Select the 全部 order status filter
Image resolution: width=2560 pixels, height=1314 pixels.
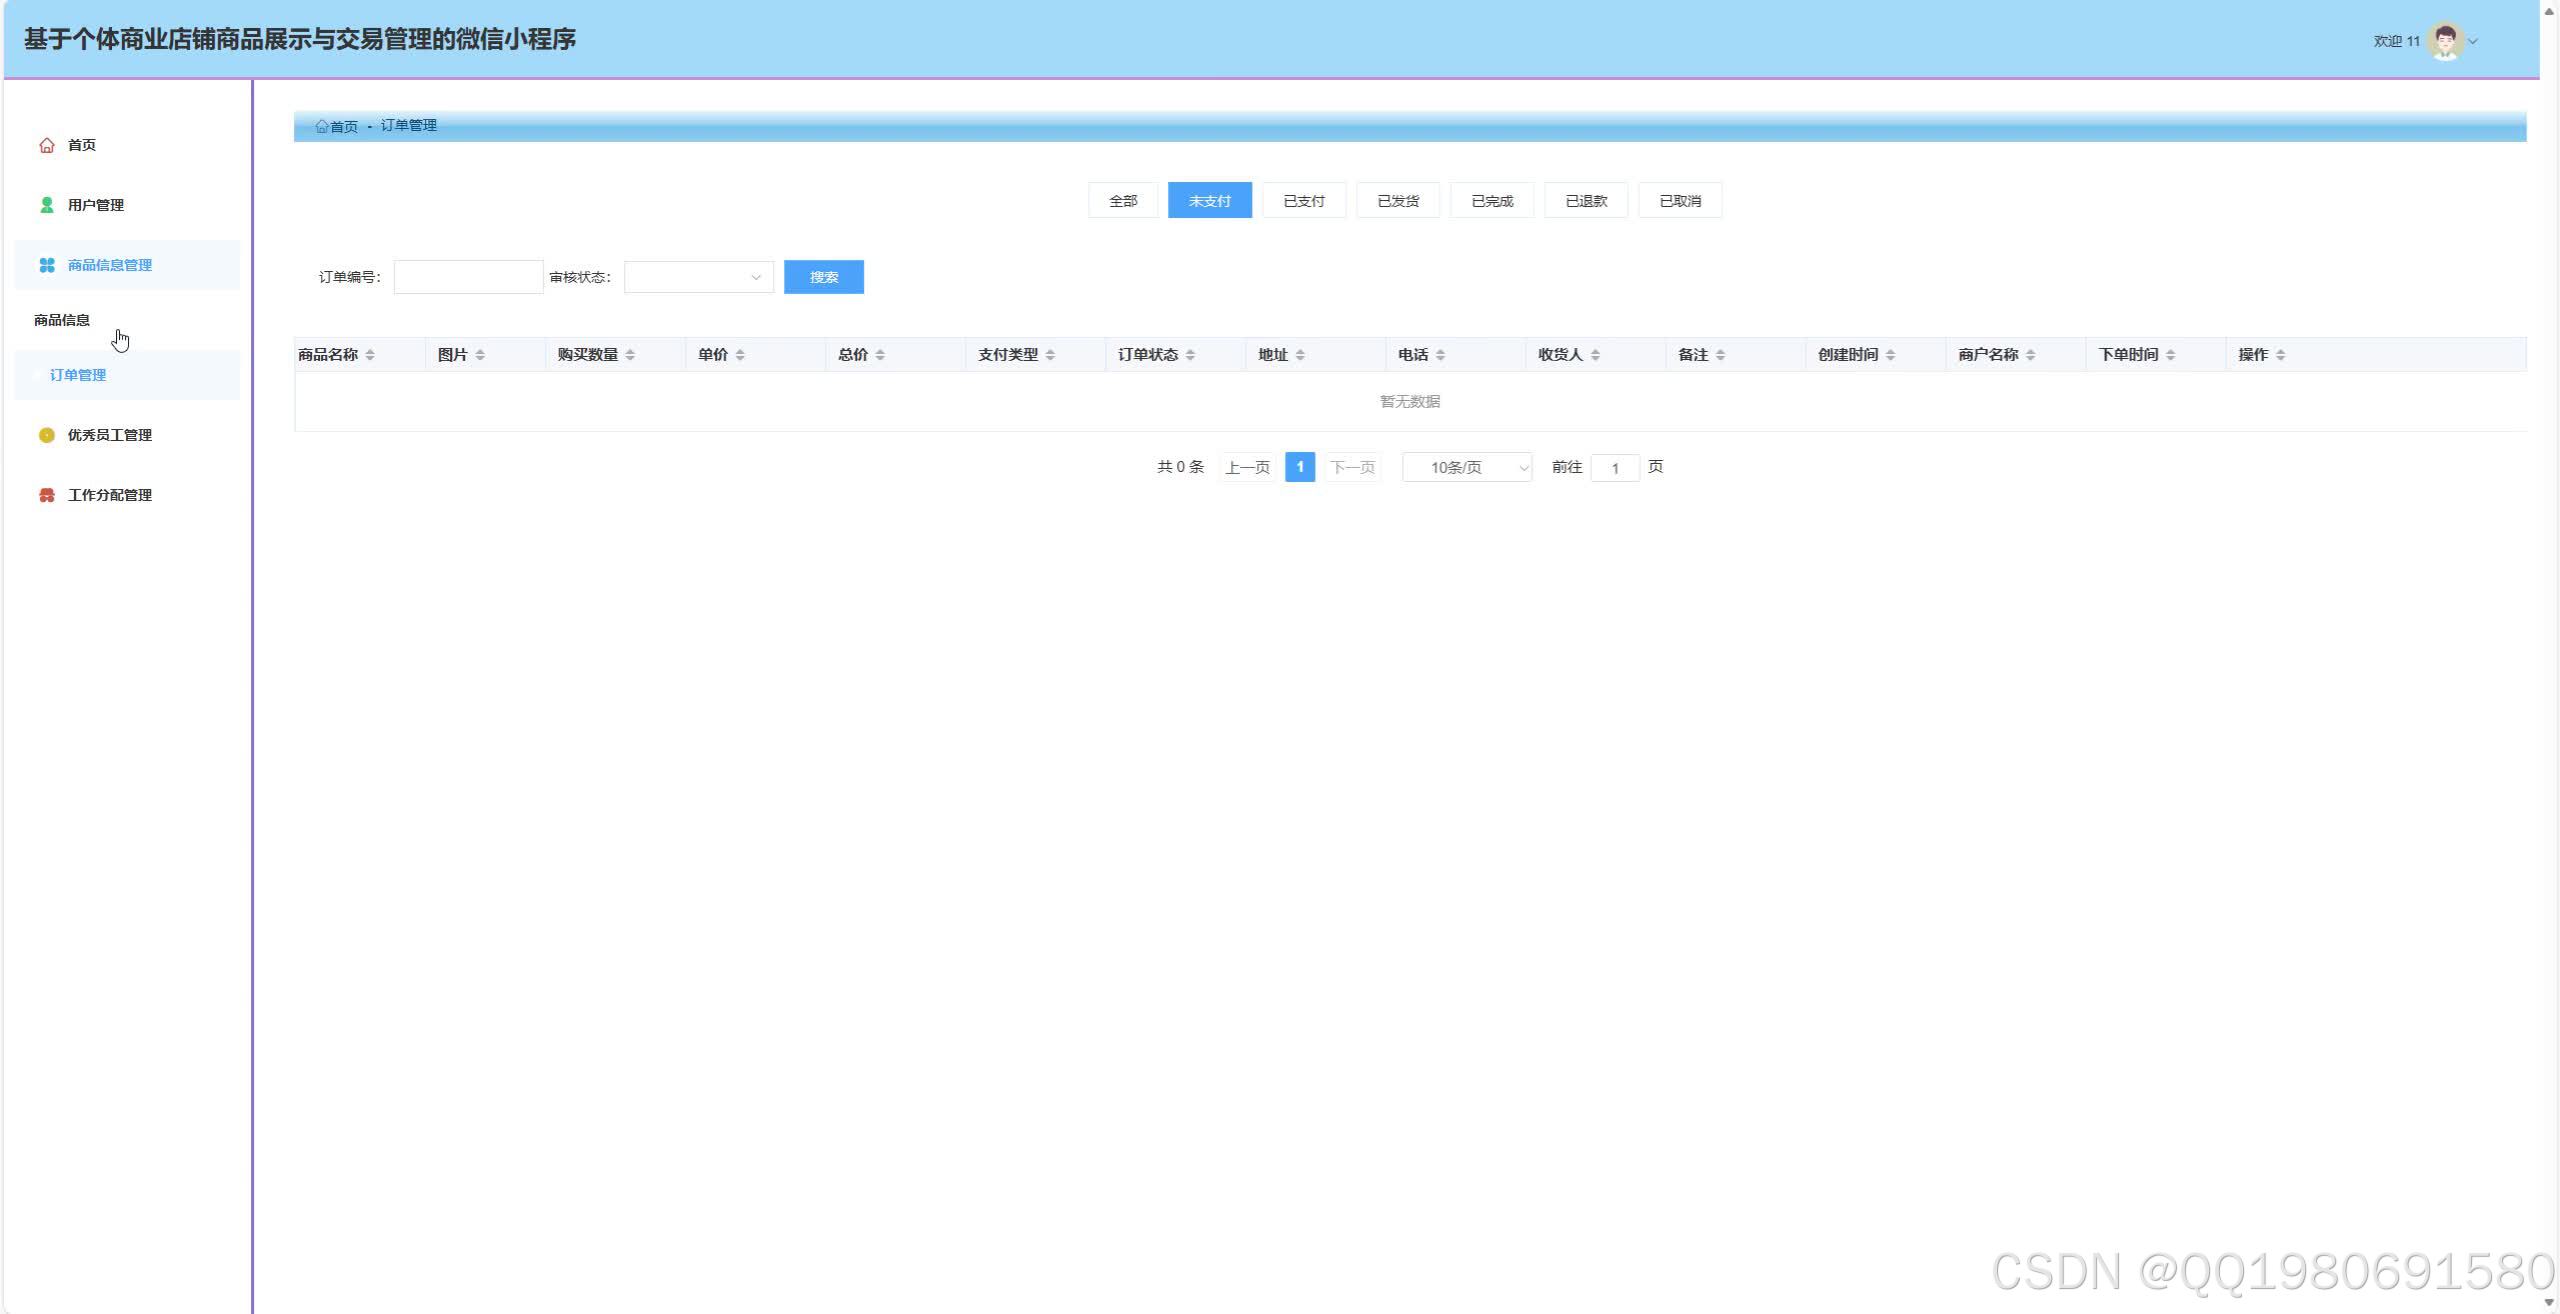coord(1122,201)
